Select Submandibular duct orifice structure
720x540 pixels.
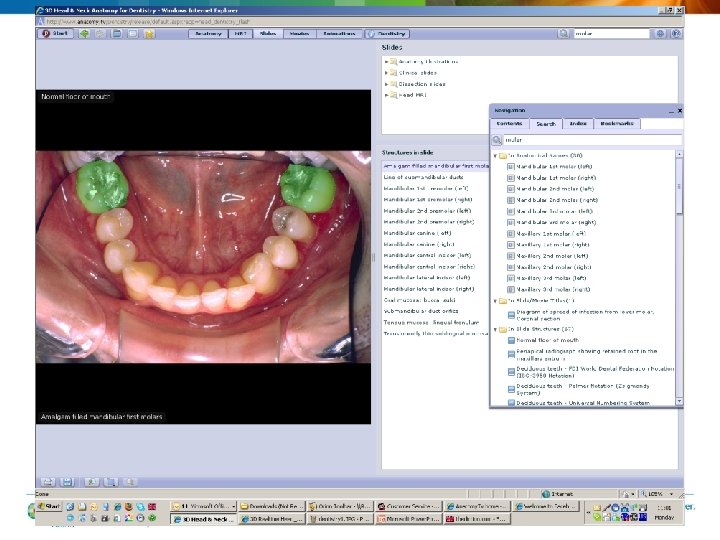[421, 311]
